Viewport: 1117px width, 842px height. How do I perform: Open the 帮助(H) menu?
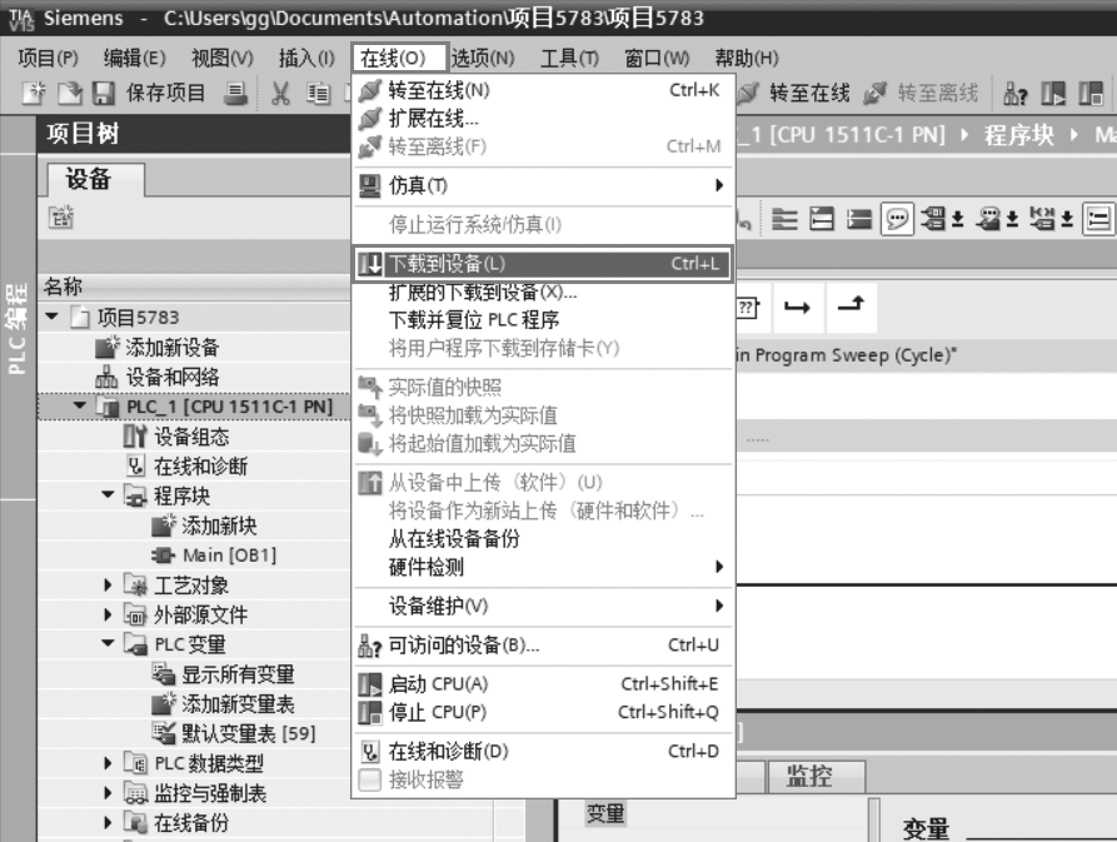click(x=747, y=58)
